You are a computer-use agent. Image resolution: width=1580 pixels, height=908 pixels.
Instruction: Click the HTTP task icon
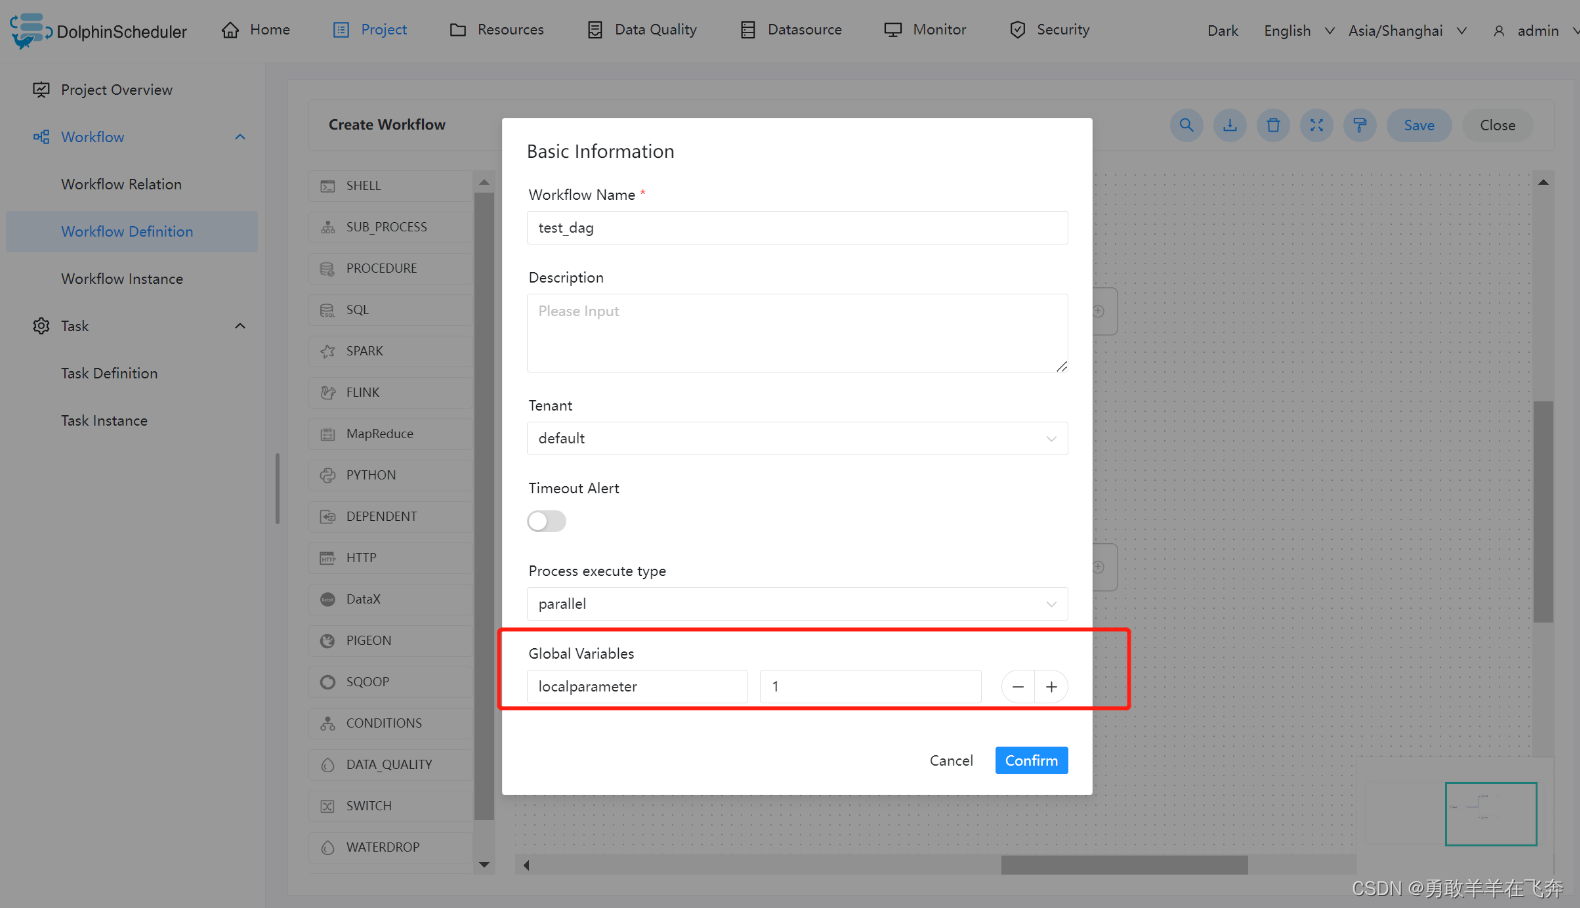tap(327, 558)
